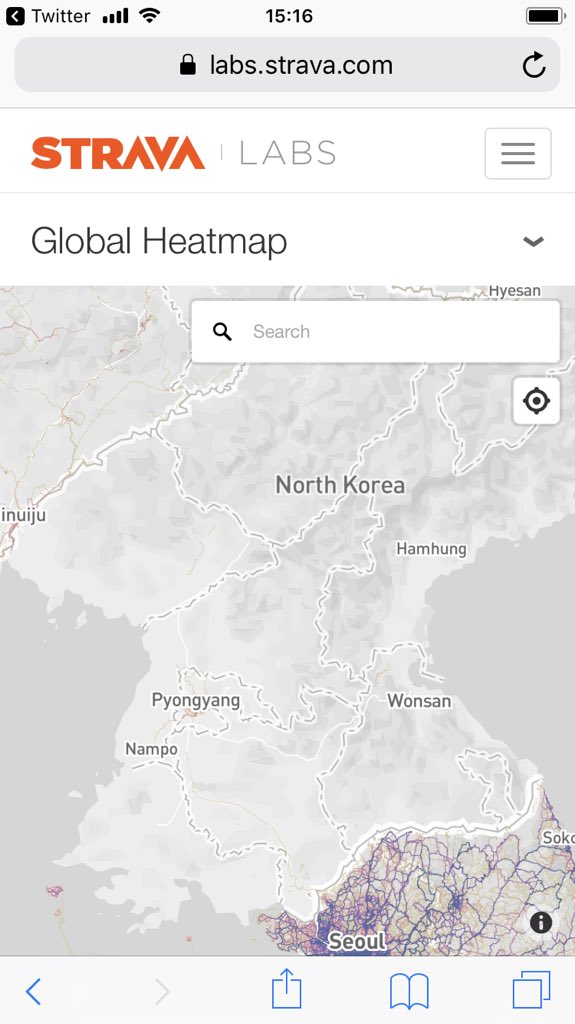The height and width of the screenshot is (1024, 575).
Task: Open the Strava logo link
Action: click(x=118, y=153)
